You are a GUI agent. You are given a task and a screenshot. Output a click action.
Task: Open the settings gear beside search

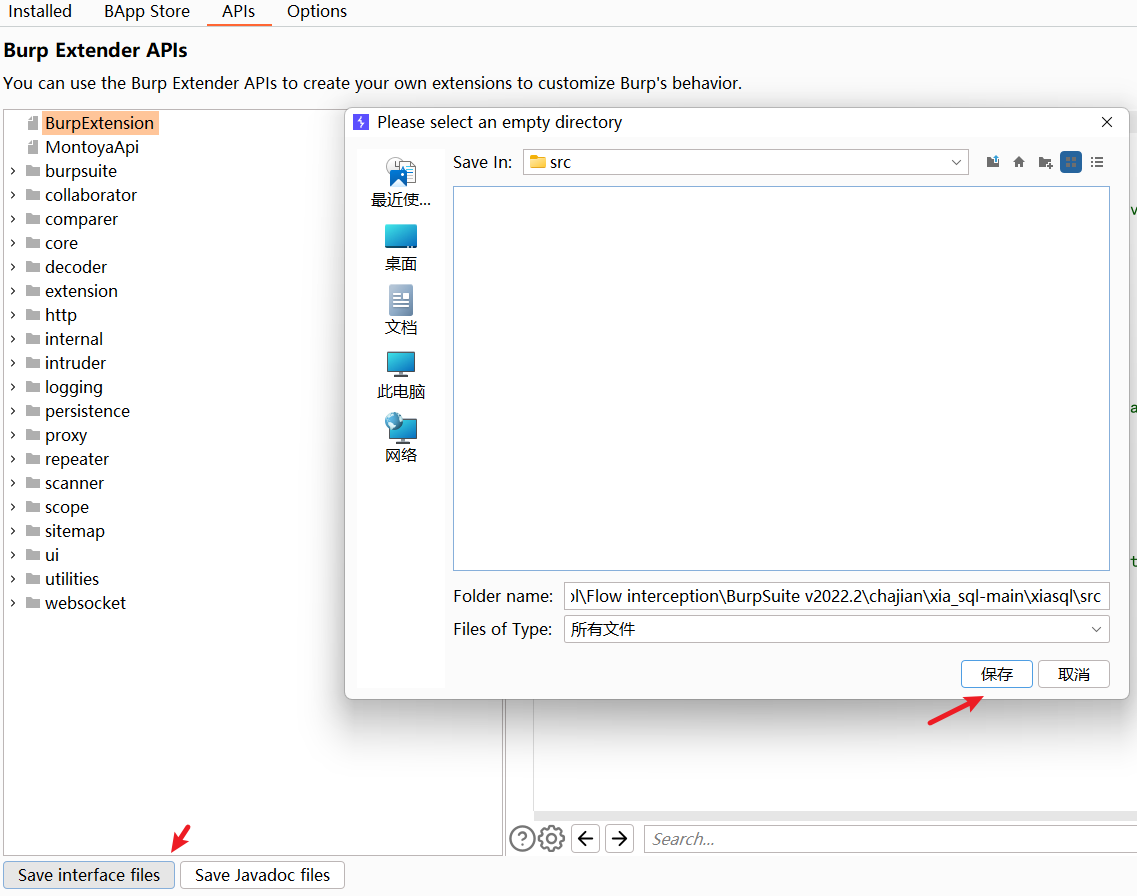point(551,839)
